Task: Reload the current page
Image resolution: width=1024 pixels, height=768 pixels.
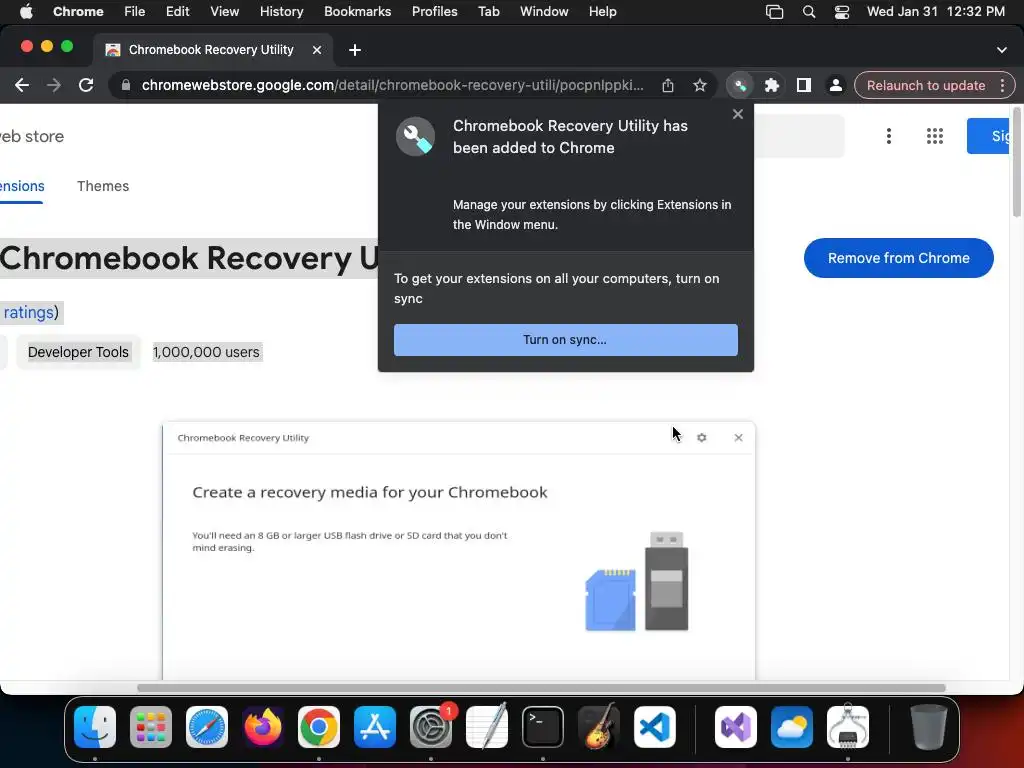Action: pos(86,86)
